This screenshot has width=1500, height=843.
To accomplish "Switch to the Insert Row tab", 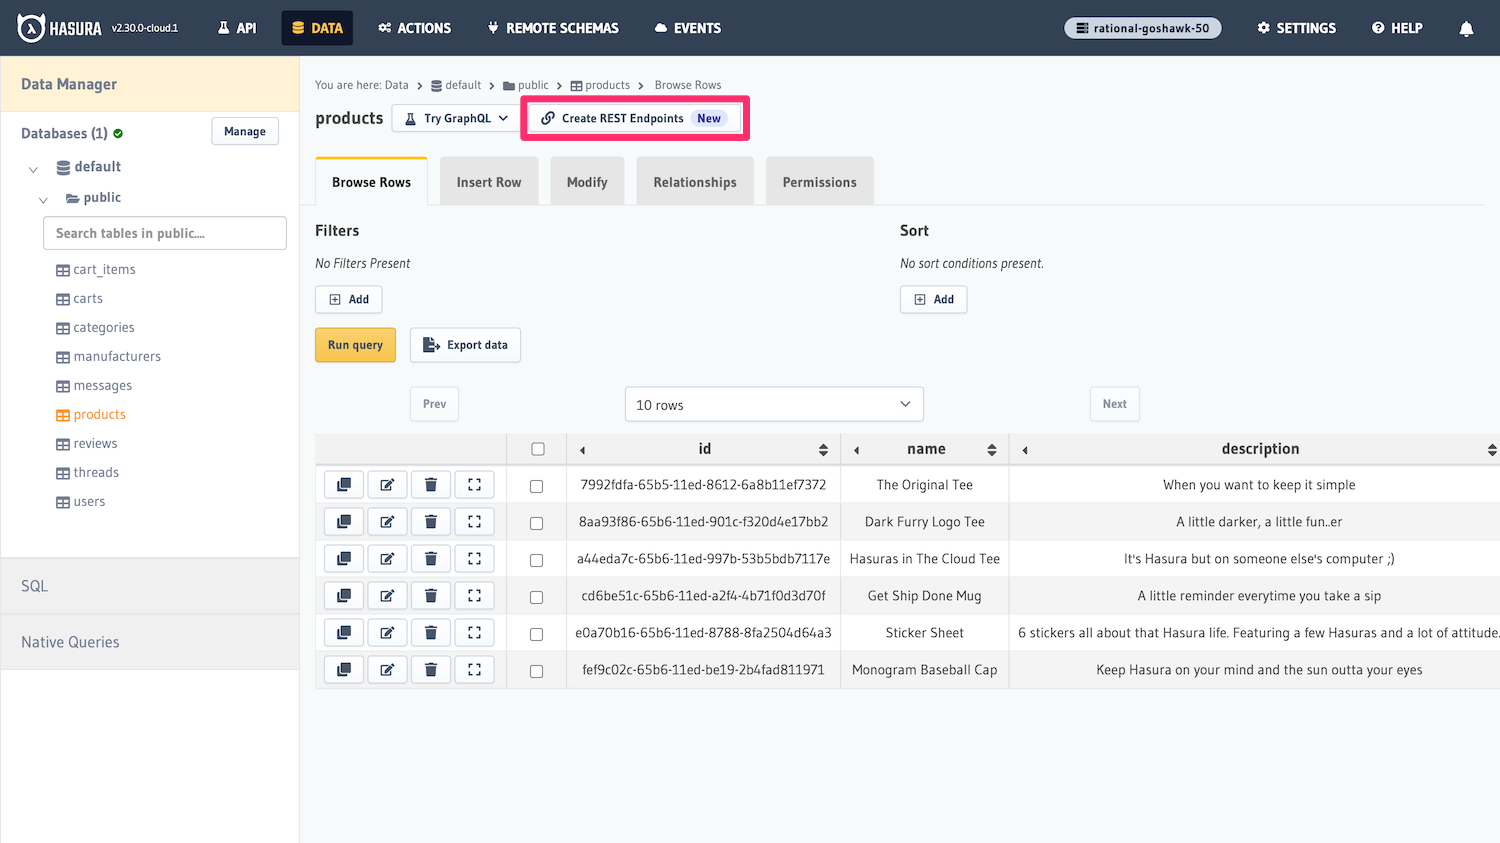I will coord(488,181).
